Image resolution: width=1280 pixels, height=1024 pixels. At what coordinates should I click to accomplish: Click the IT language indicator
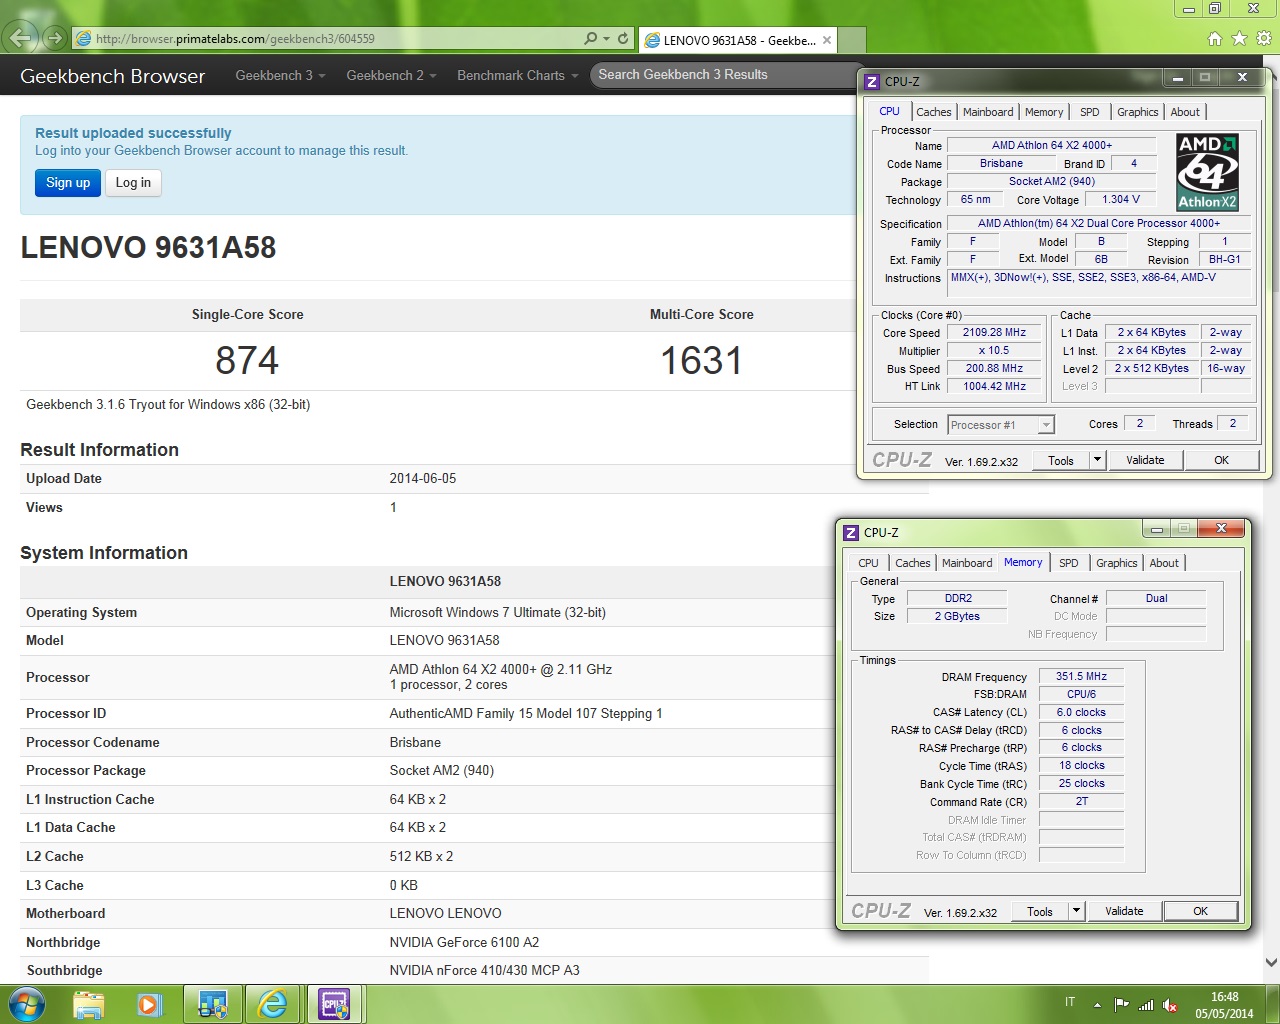tap(1070, 1002)
